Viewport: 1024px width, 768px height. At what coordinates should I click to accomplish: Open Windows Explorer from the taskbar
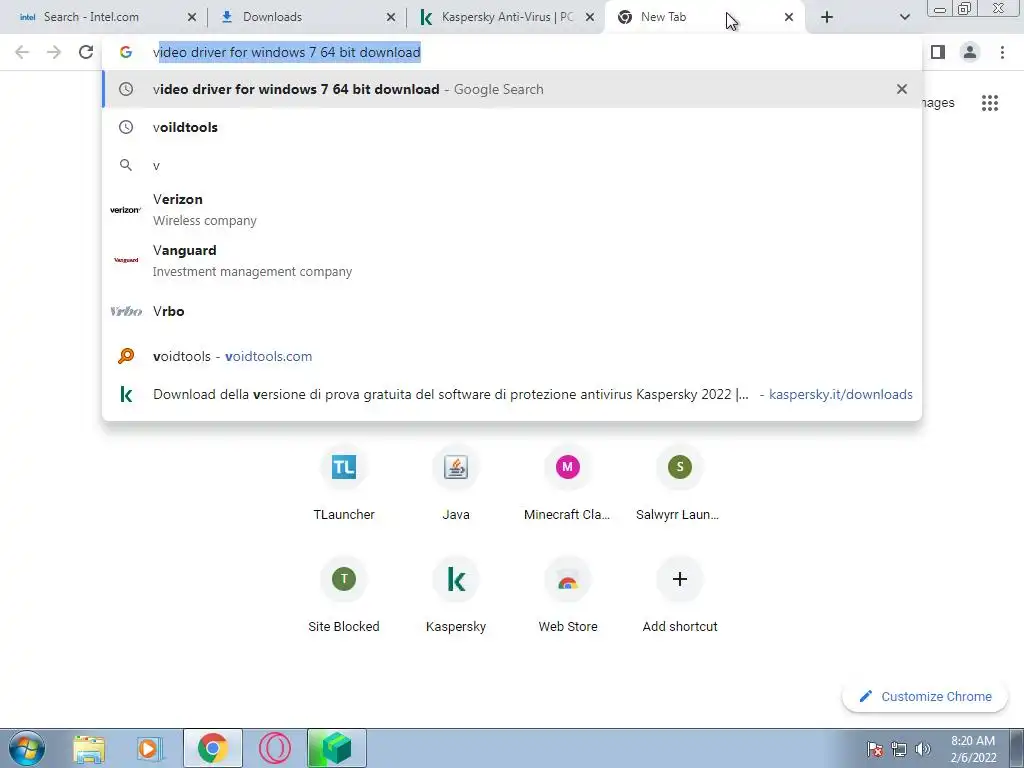(x=89, y=748)
